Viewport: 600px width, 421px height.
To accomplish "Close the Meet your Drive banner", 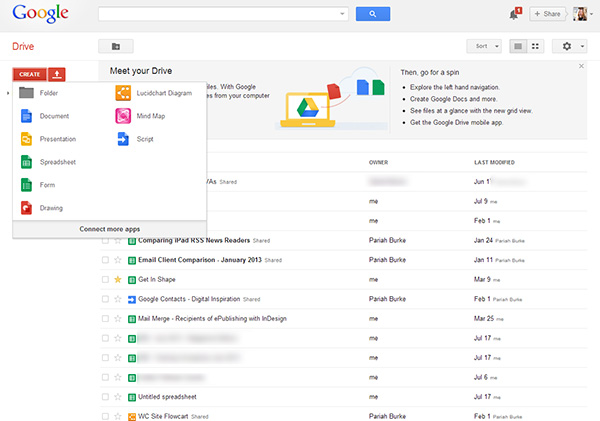I will pyautogui.click(x=582, y=66).
